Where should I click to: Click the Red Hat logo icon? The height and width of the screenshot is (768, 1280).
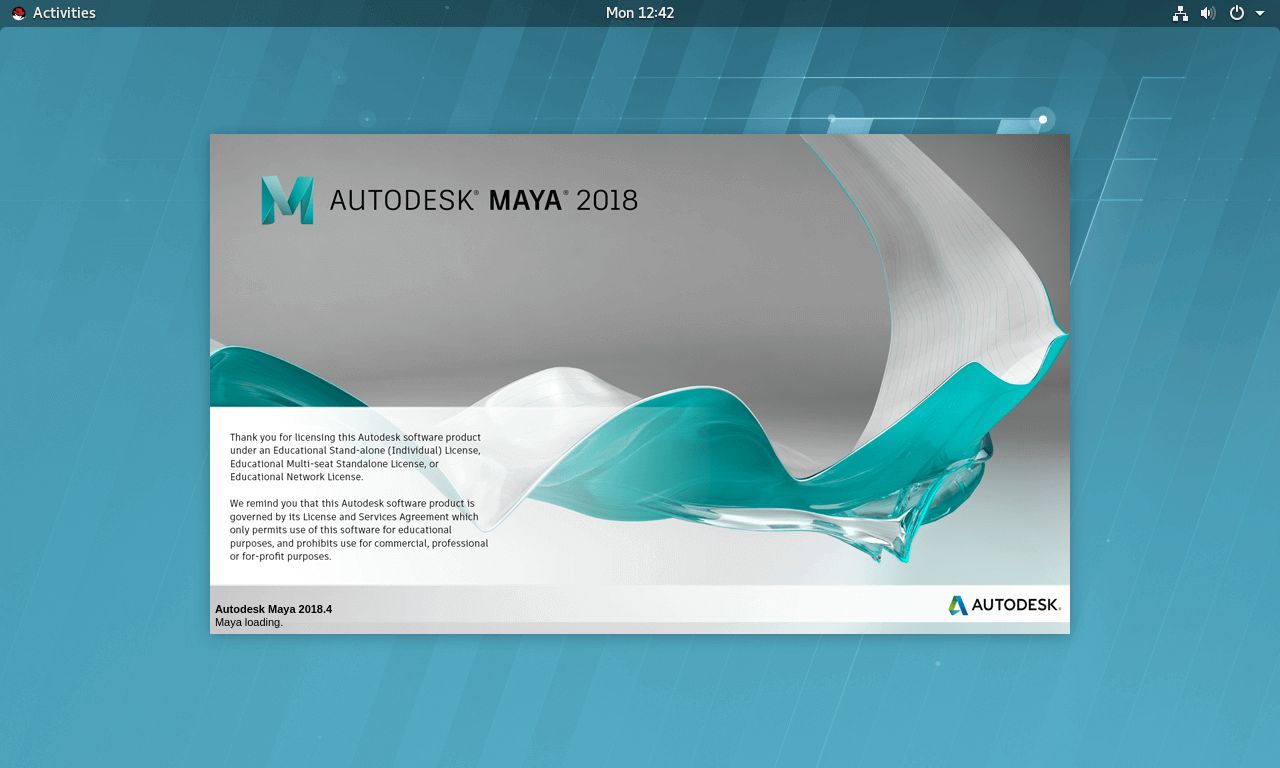[x=18, y=13]
